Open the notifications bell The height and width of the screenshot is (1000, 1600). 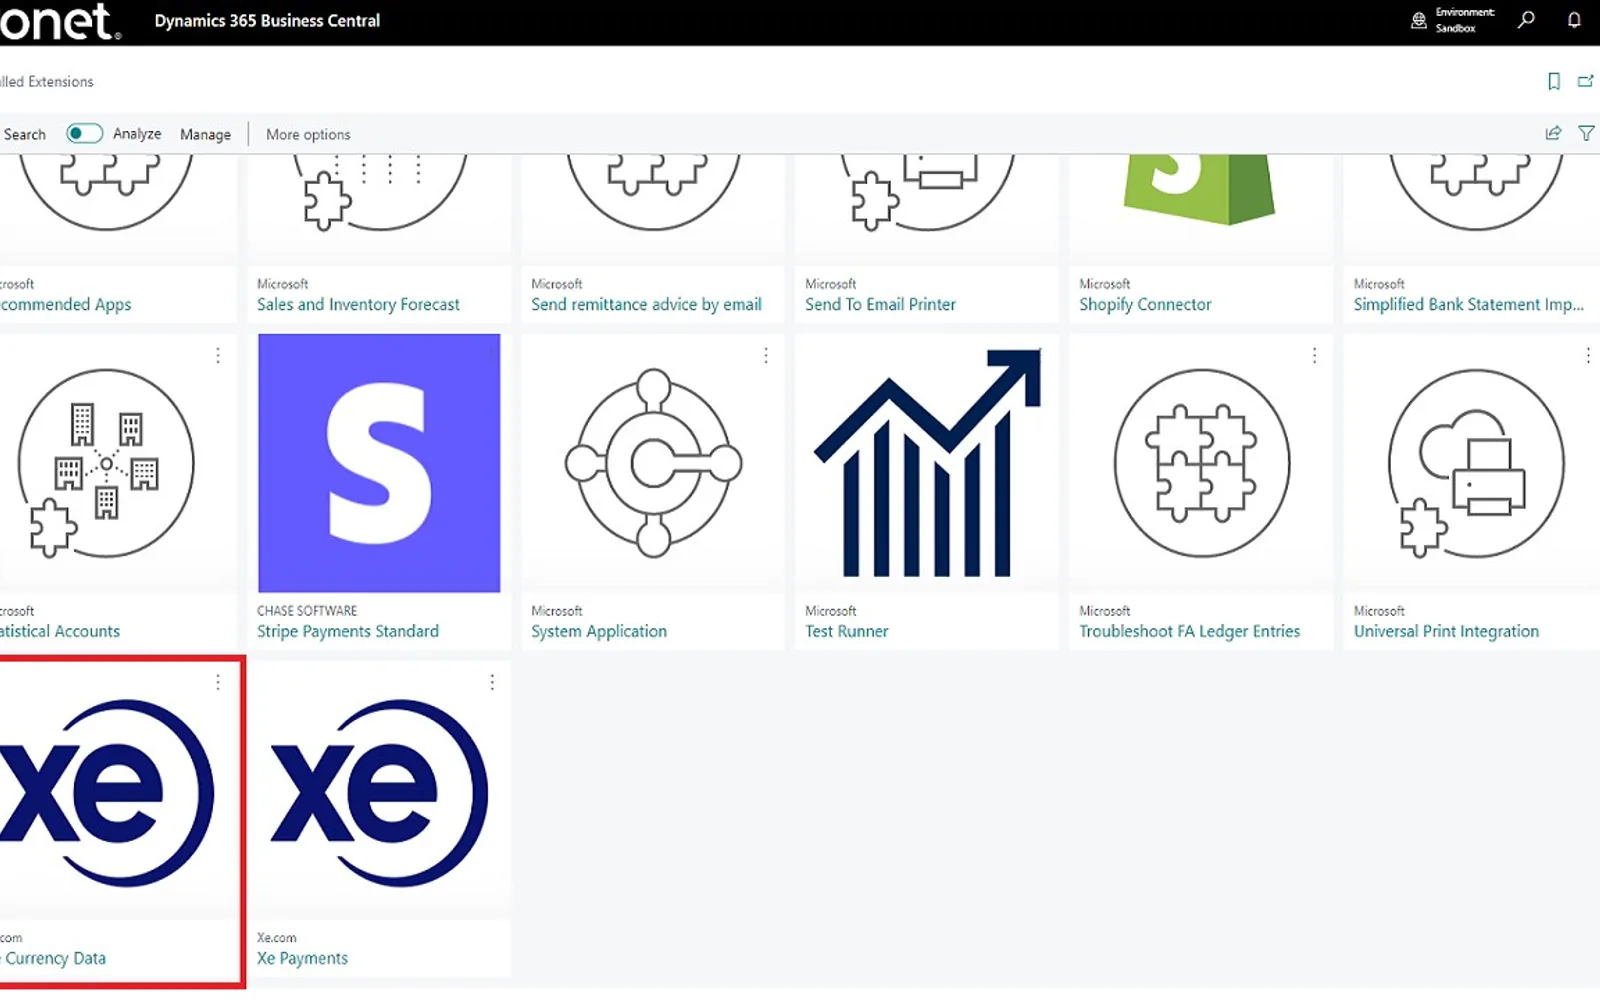point(1574,20)
